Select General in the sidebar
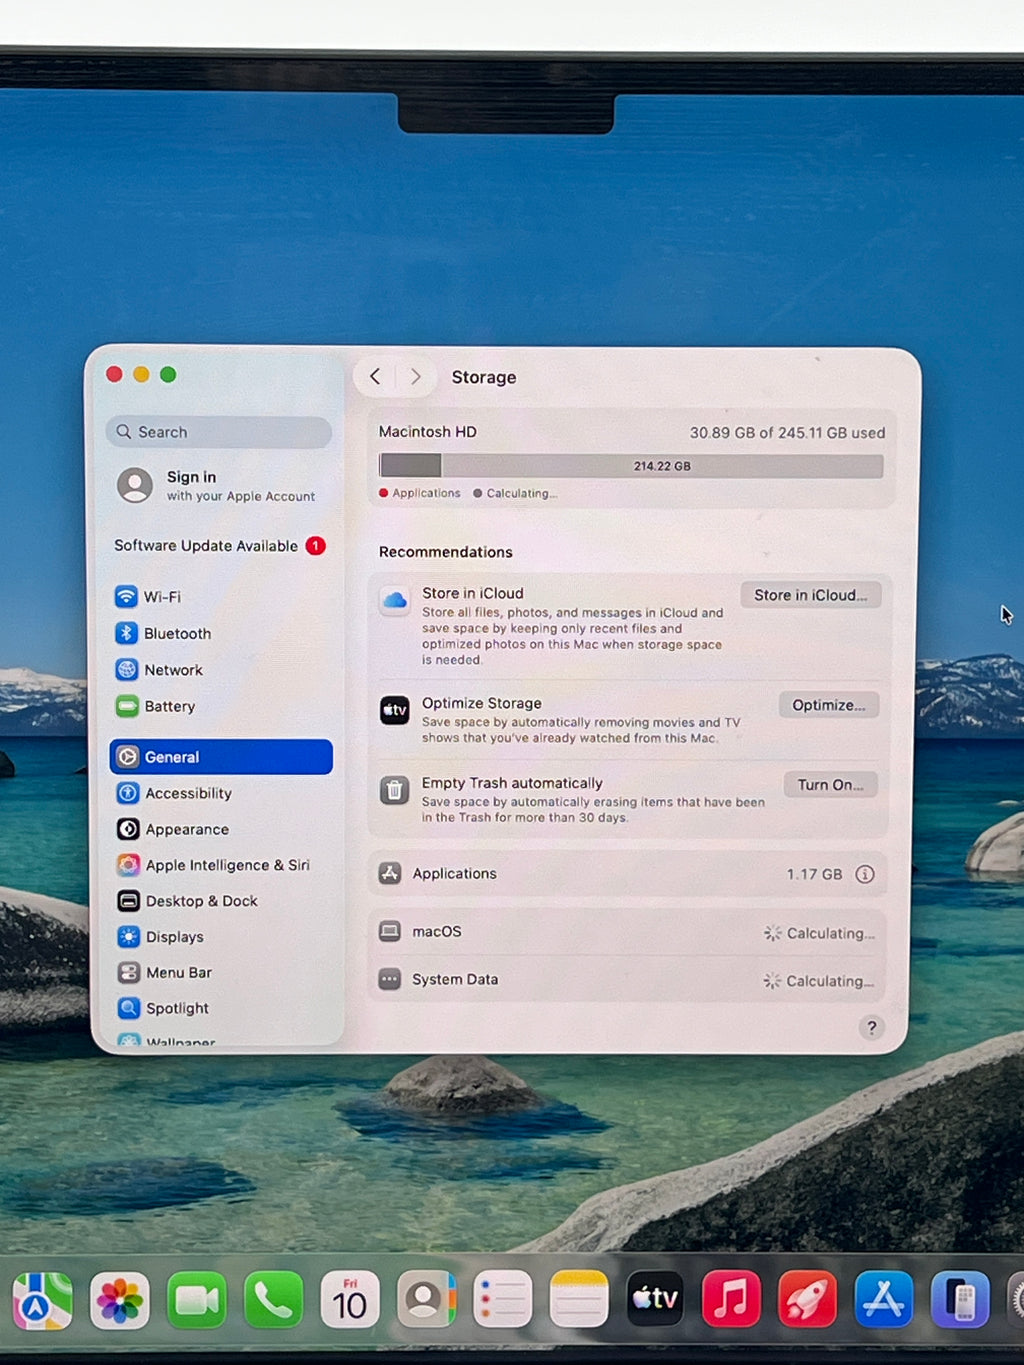This screenshot has height=1365, width=1024. click(x=221, y=757)
